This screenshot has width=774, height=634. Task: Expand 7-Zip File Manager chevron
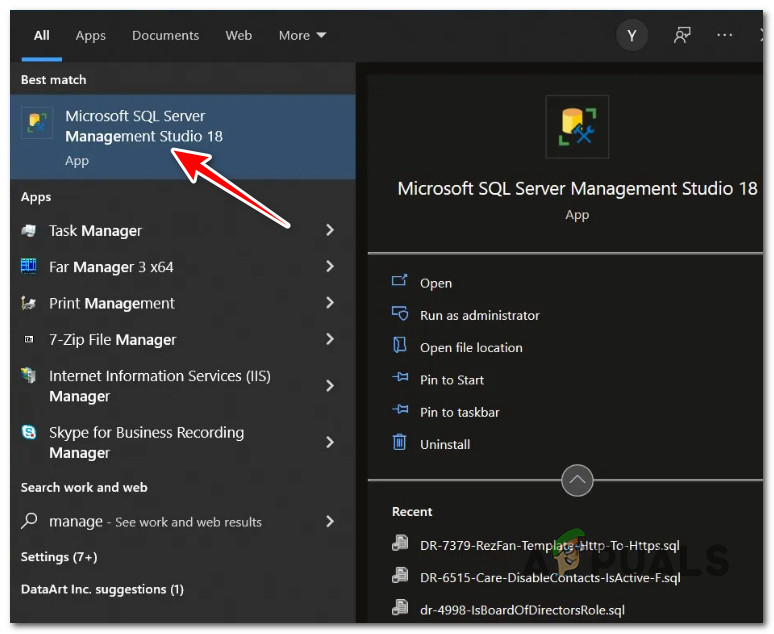[330, 339]
